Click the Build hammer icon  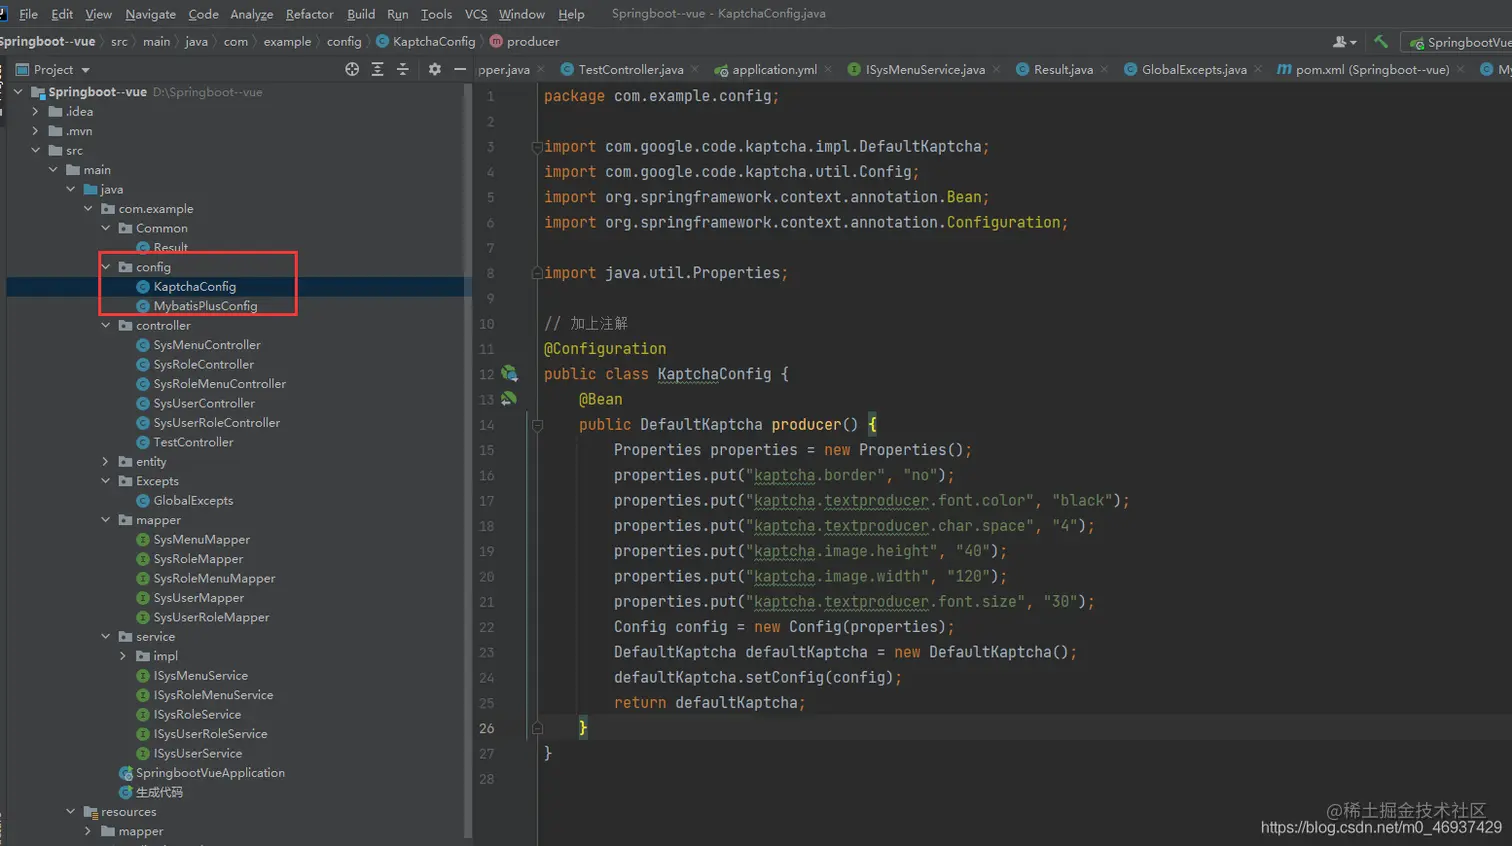click(x=1381, y=41)
